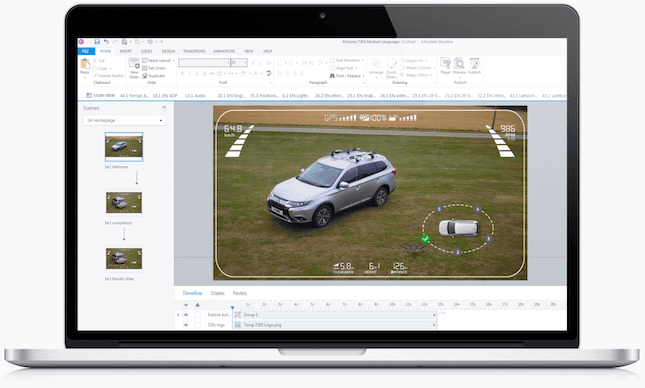This screenshot has height=388, width=645.
Task: Toggle lock for all timeline layers
Action: coord(197,305)
